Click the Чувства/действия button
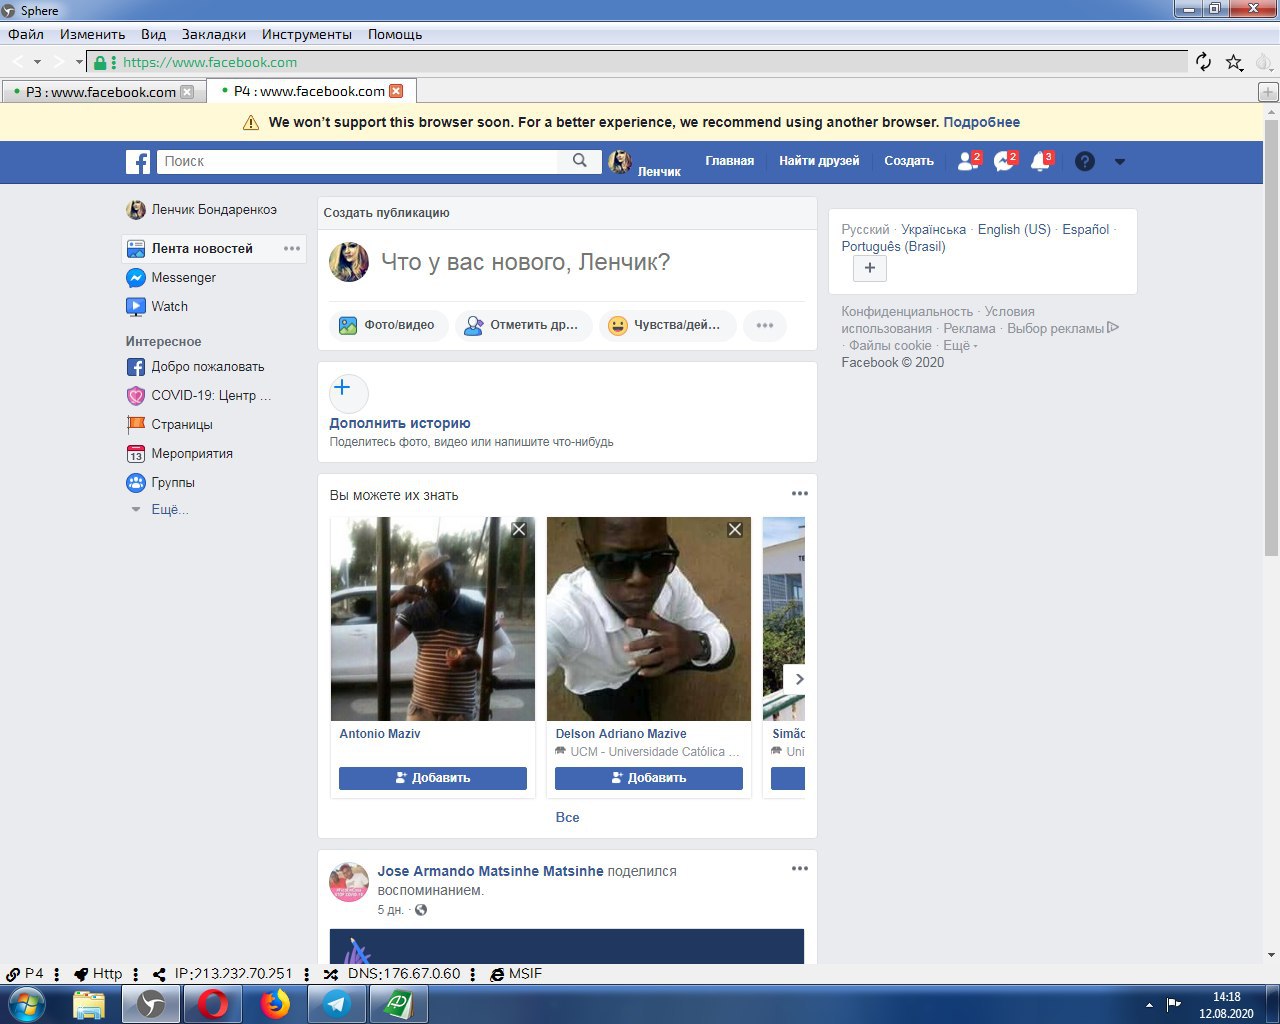1280x1024 pixels. point(667,325)
